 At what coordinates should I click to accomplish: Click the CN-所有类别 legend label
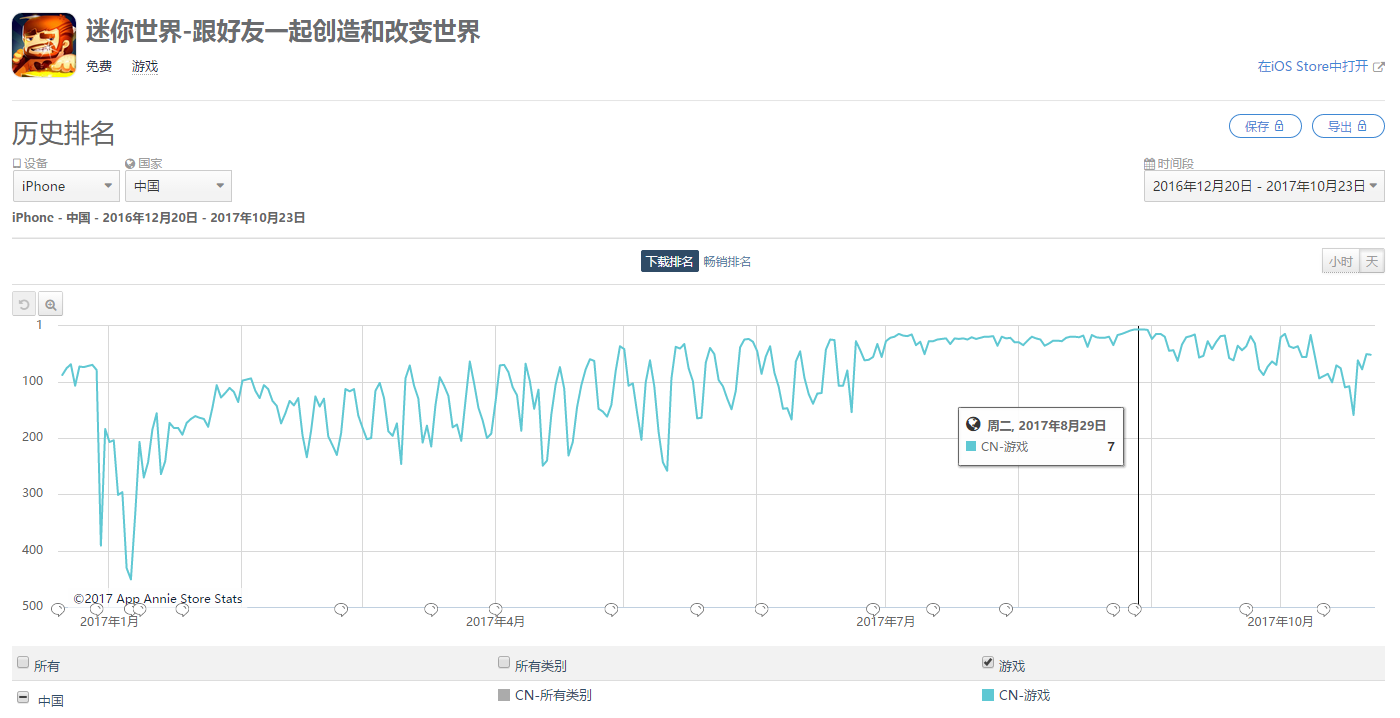coord(553,695)
